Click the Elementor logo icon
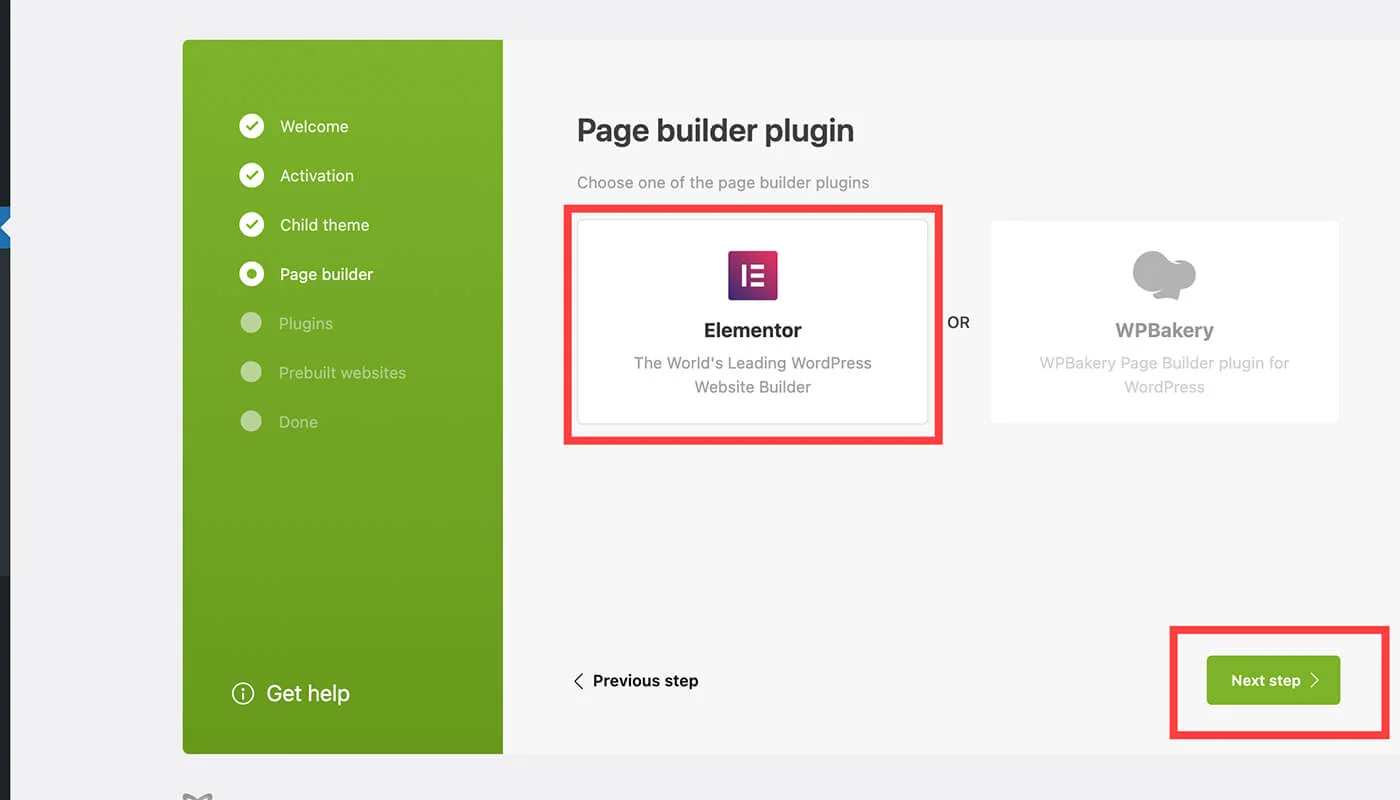The height and width of the screenshot is (800, 1400). (752, 276)
